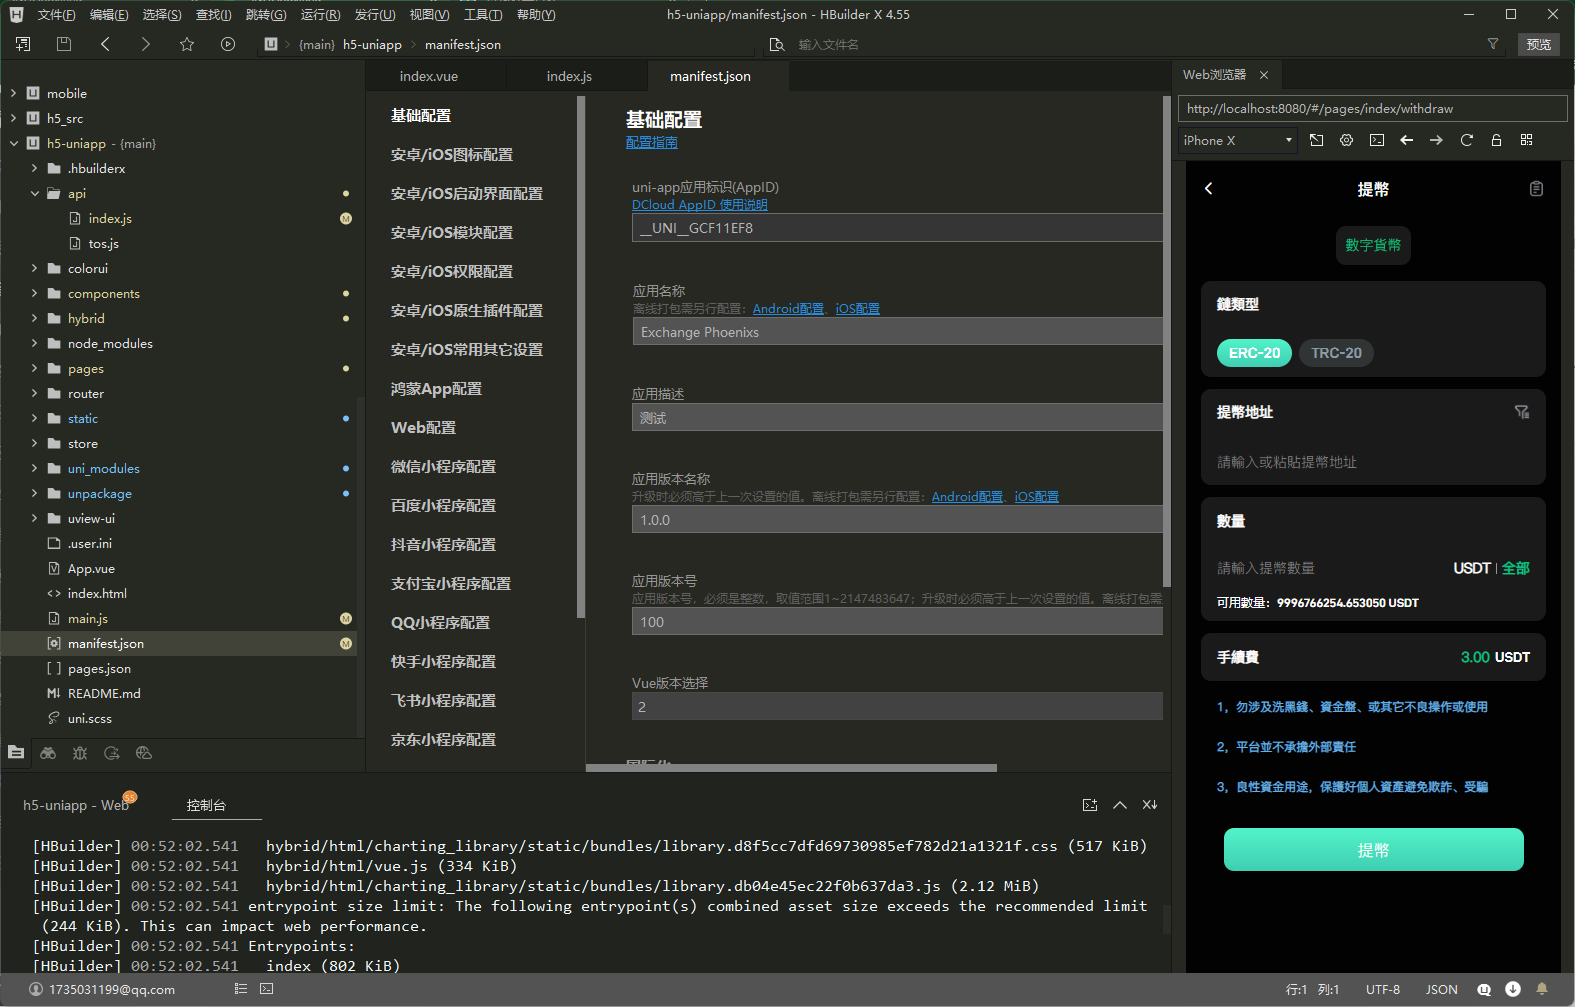1575x1007 pixels.
Task: Open the status bar notification bell
Action: pyautogui.click(x=1542, y=989)
